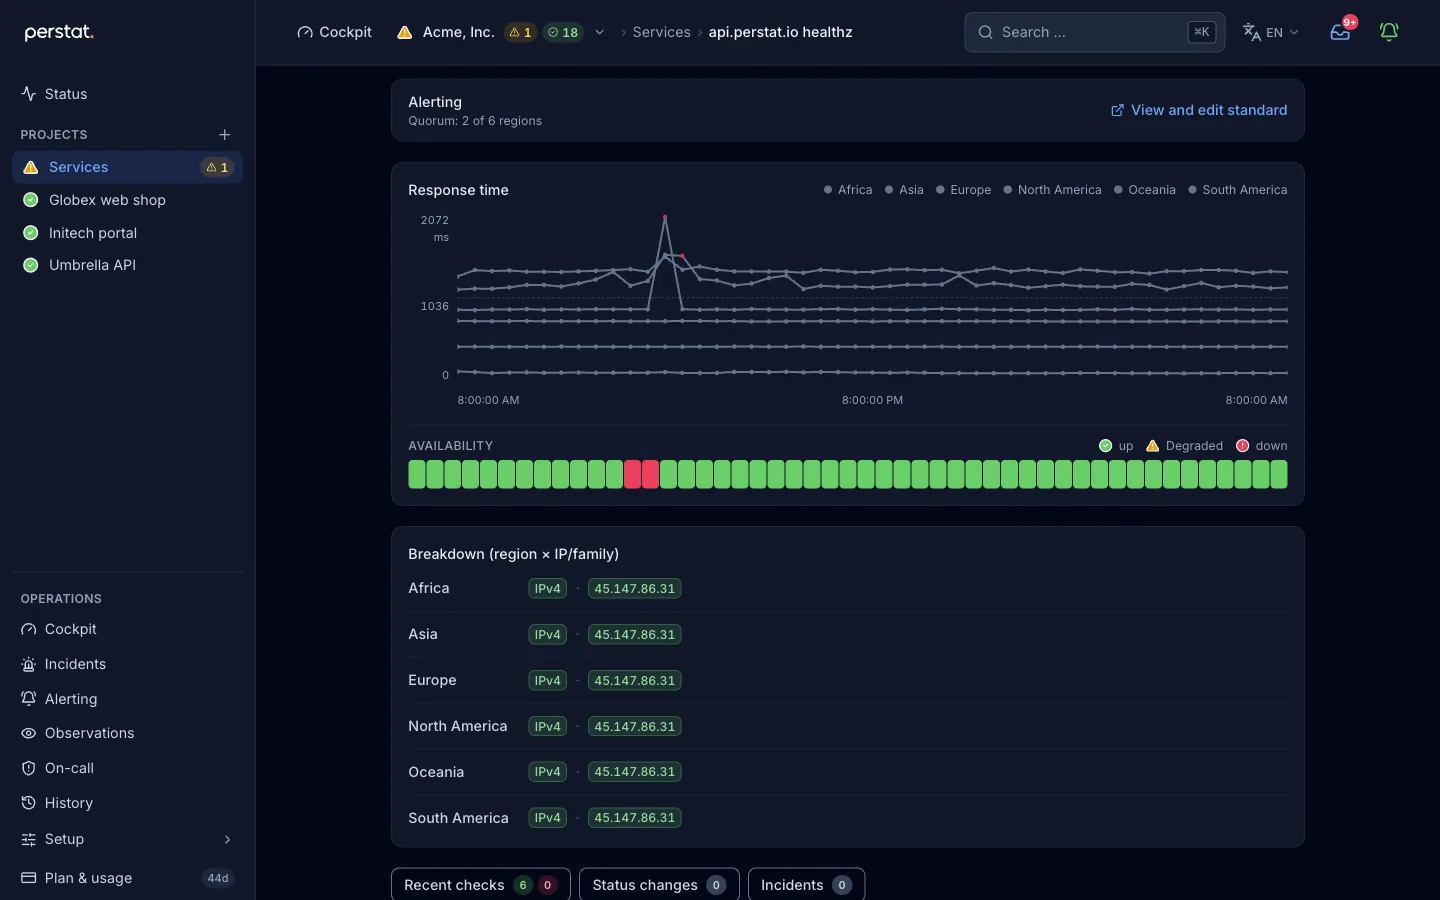The image size is (1440, 900).
Task: Toggle Oceania series in legend
Action: [1145, 190]
